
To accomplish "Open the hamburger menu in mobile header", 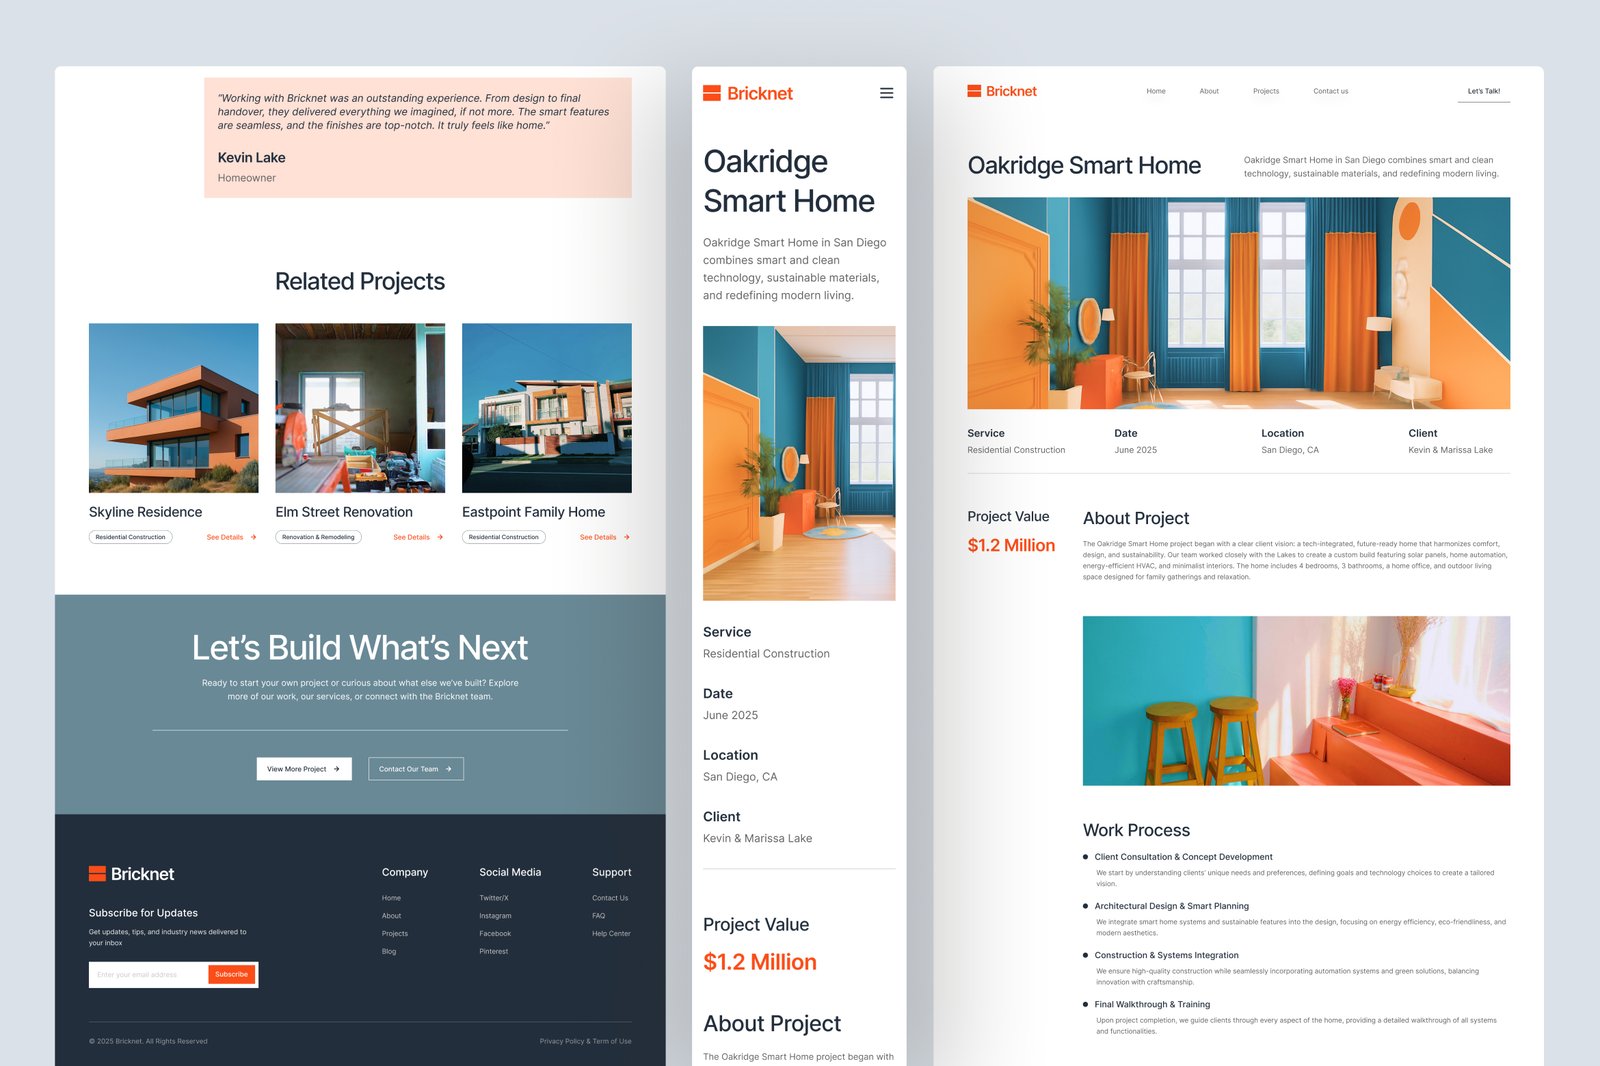I will pyautogui.click(x=886, y=93).
